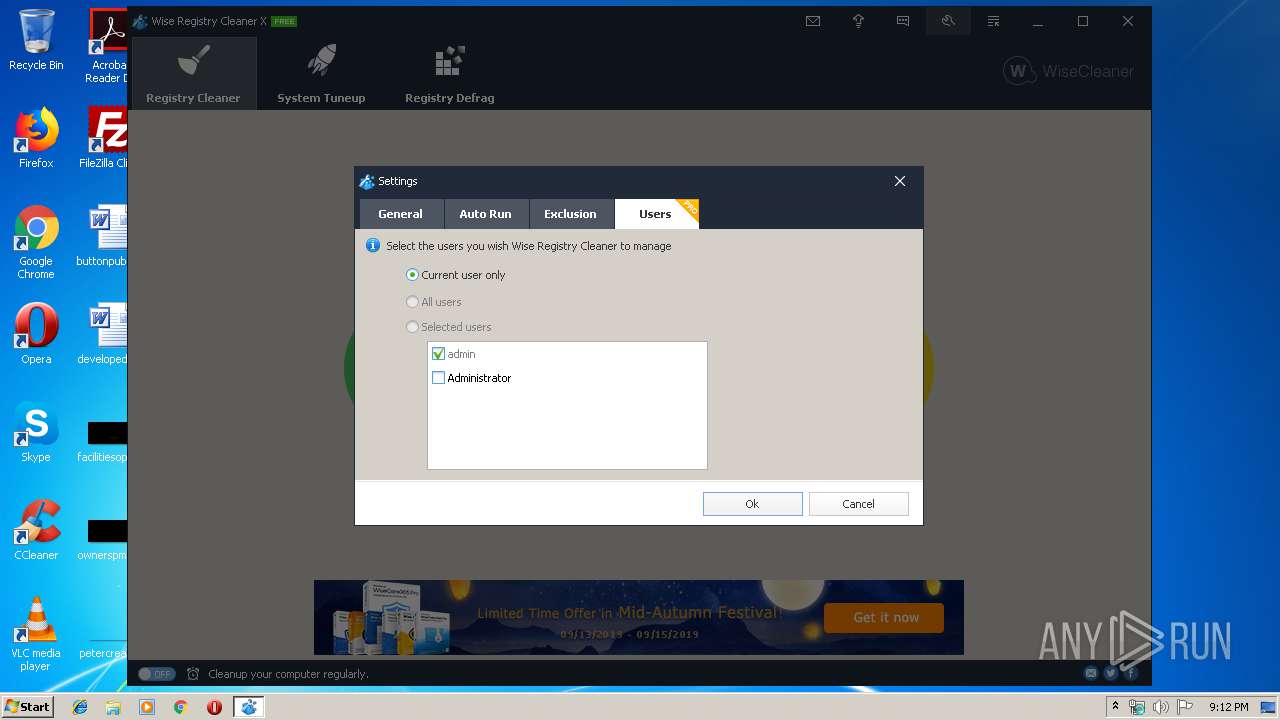Check the Administrator user checkbox
The width and height of the screenshot is (1280, 720).
[x=438, y=378]
